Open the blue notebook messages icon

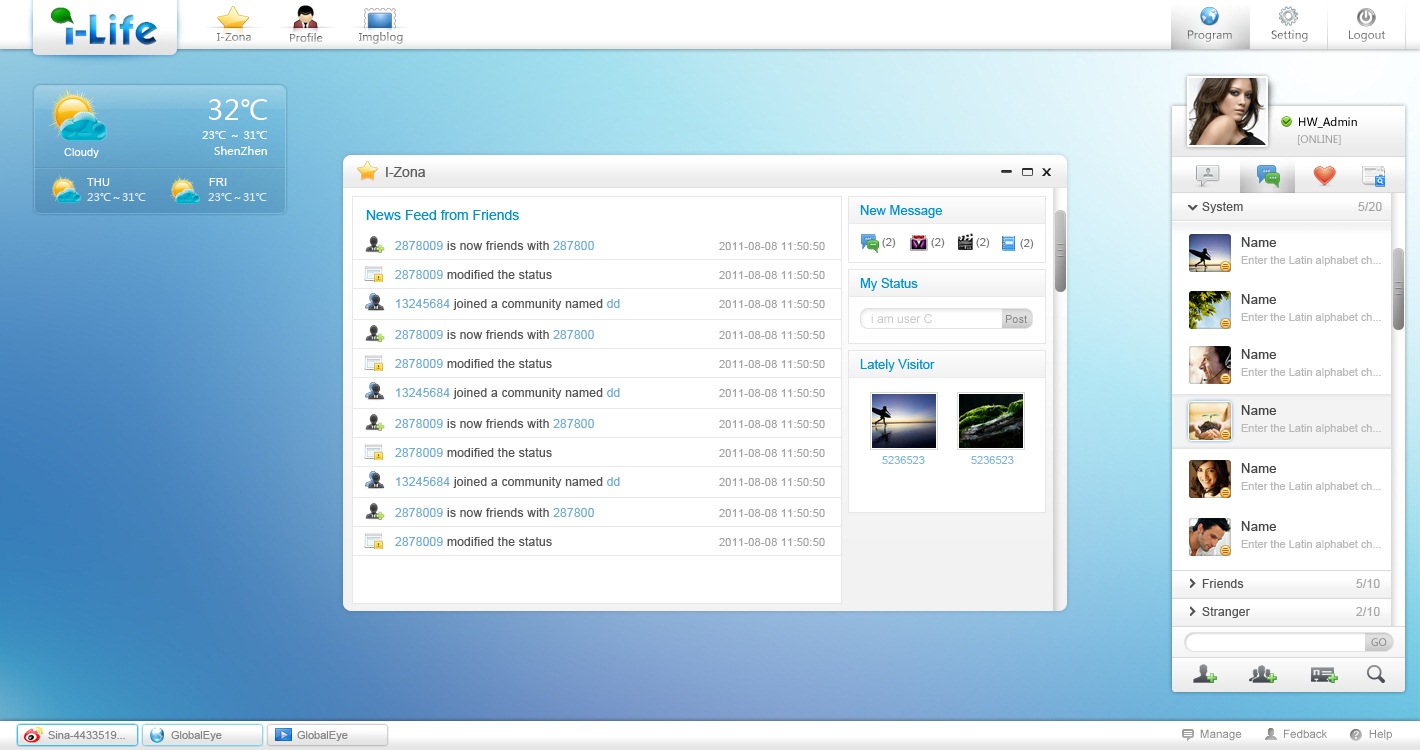(1008, 243)
